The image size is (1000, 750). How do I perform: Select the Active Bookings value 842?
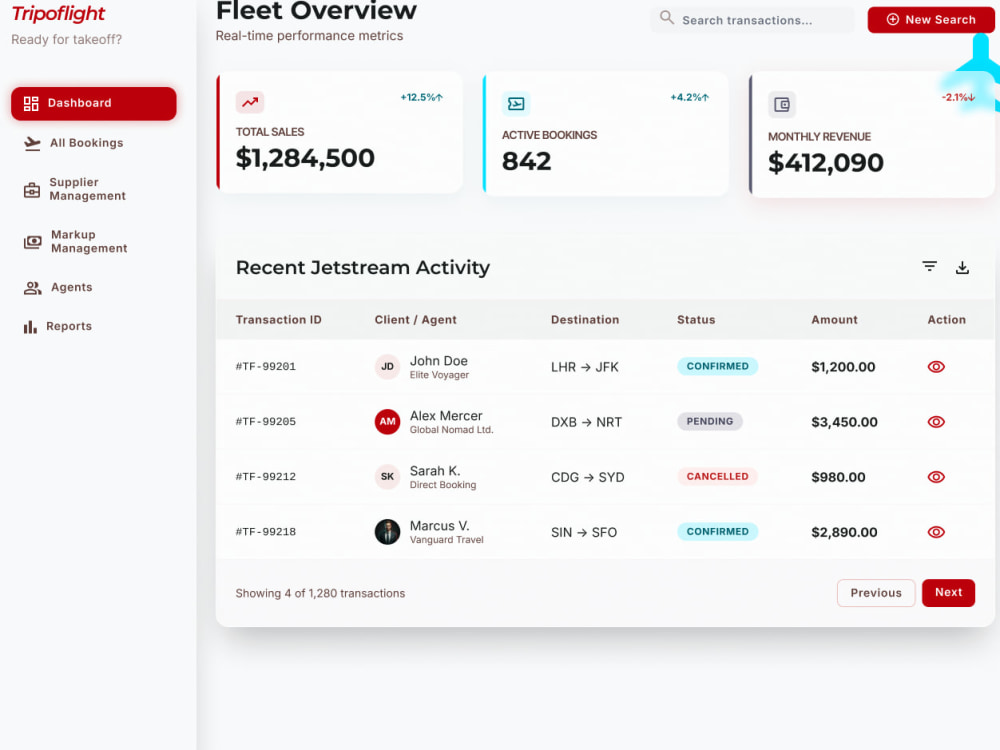[527, 161]
